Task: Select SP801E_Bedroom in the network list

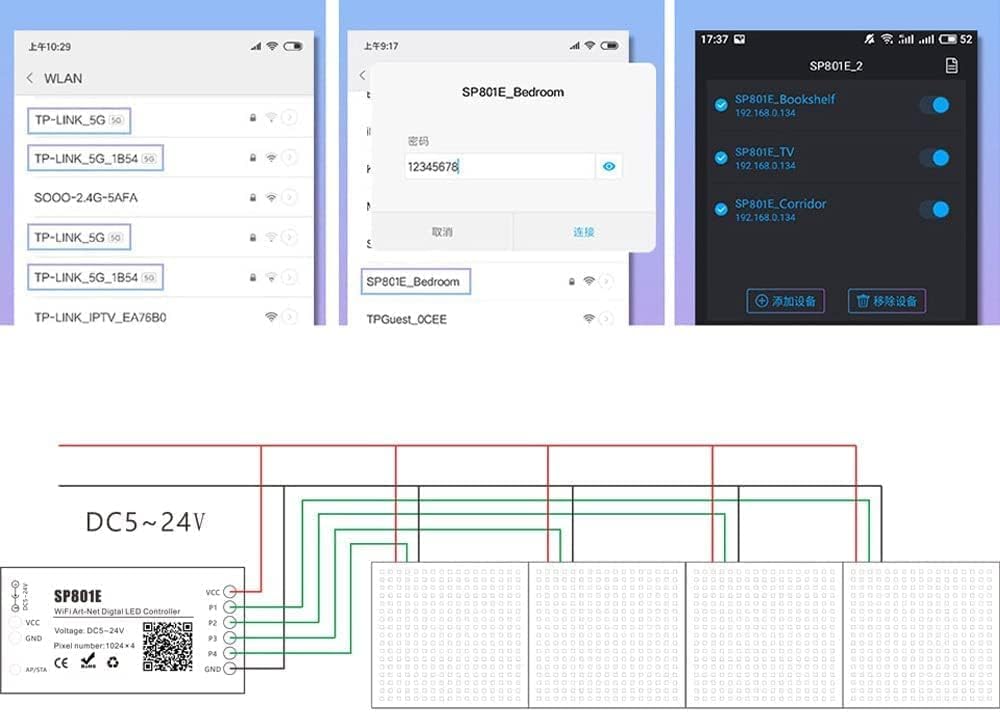Action: pyautogui.click(x=414, y=282)
